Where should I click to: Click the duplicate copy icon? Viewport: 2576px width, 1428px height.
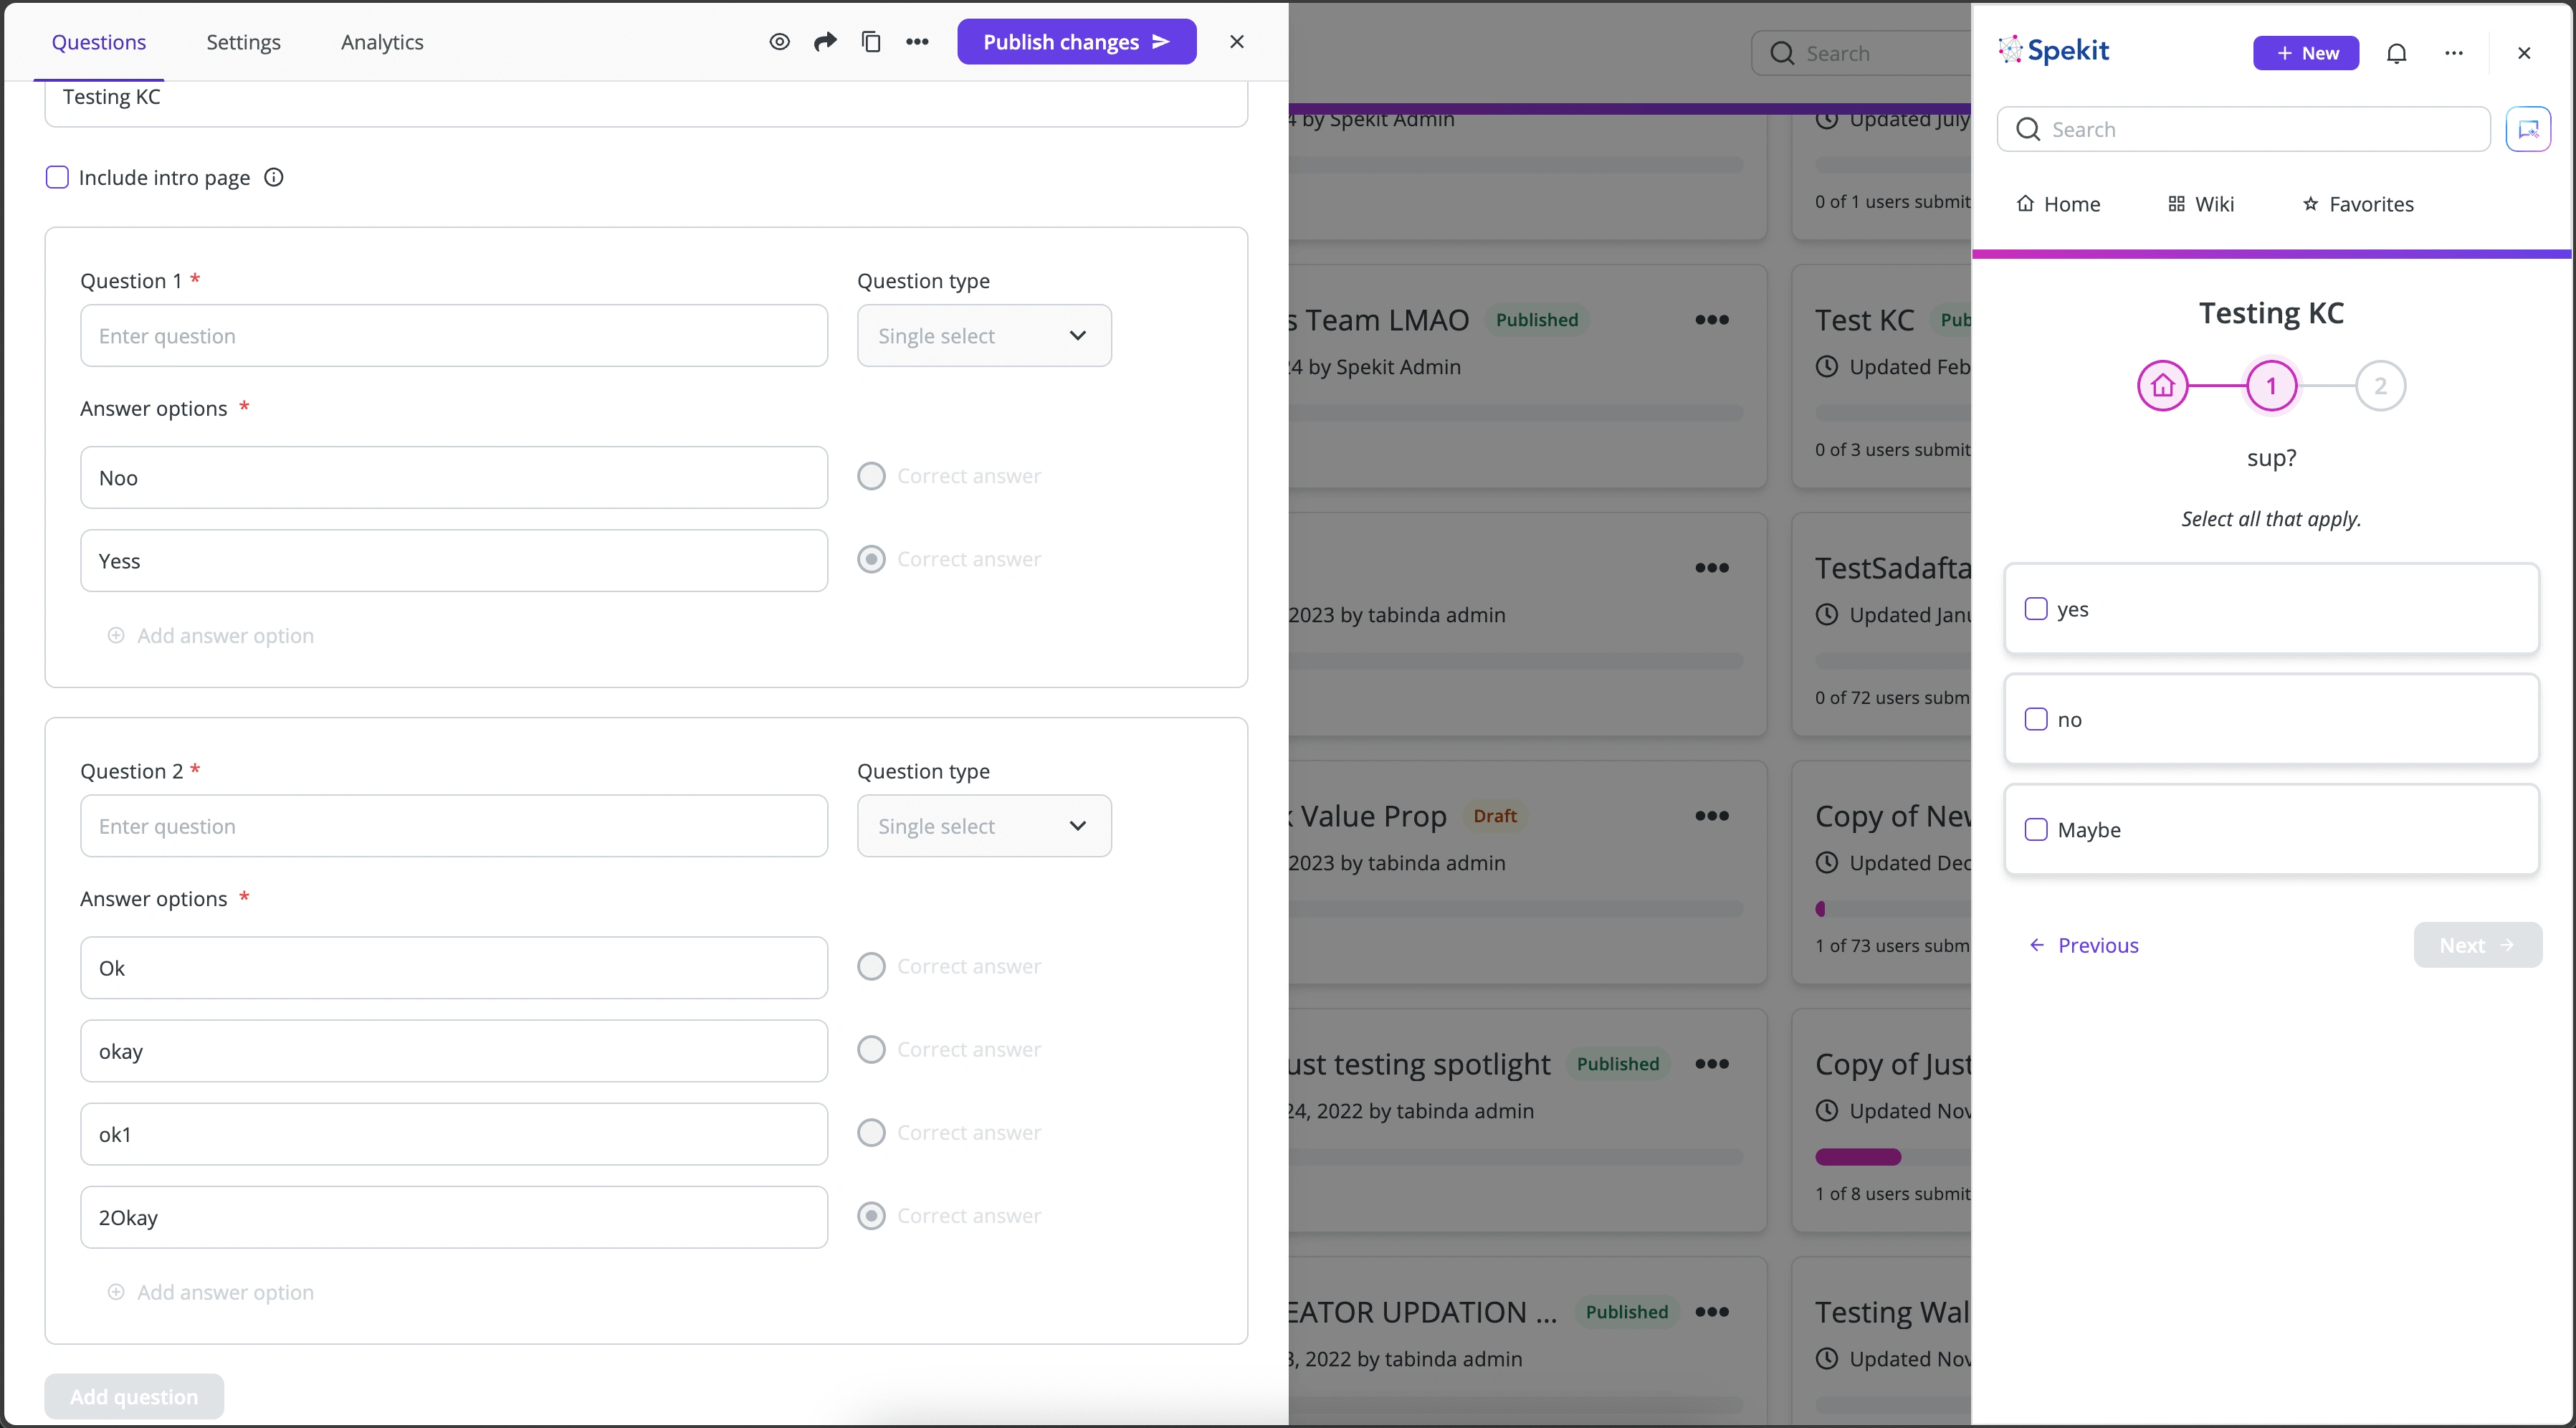coord(871,42)
